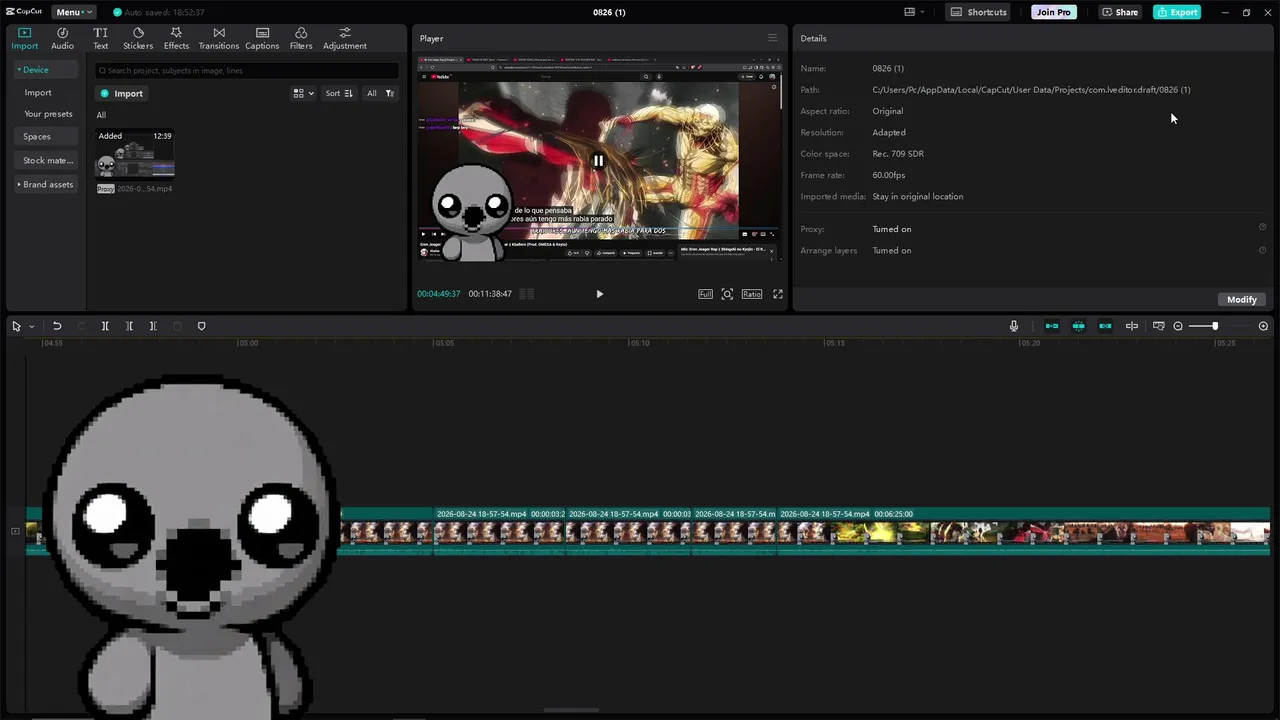Split the clip at the playhead
The image size is (1280, 720).
pyautogui.click(x=105, y=326)
